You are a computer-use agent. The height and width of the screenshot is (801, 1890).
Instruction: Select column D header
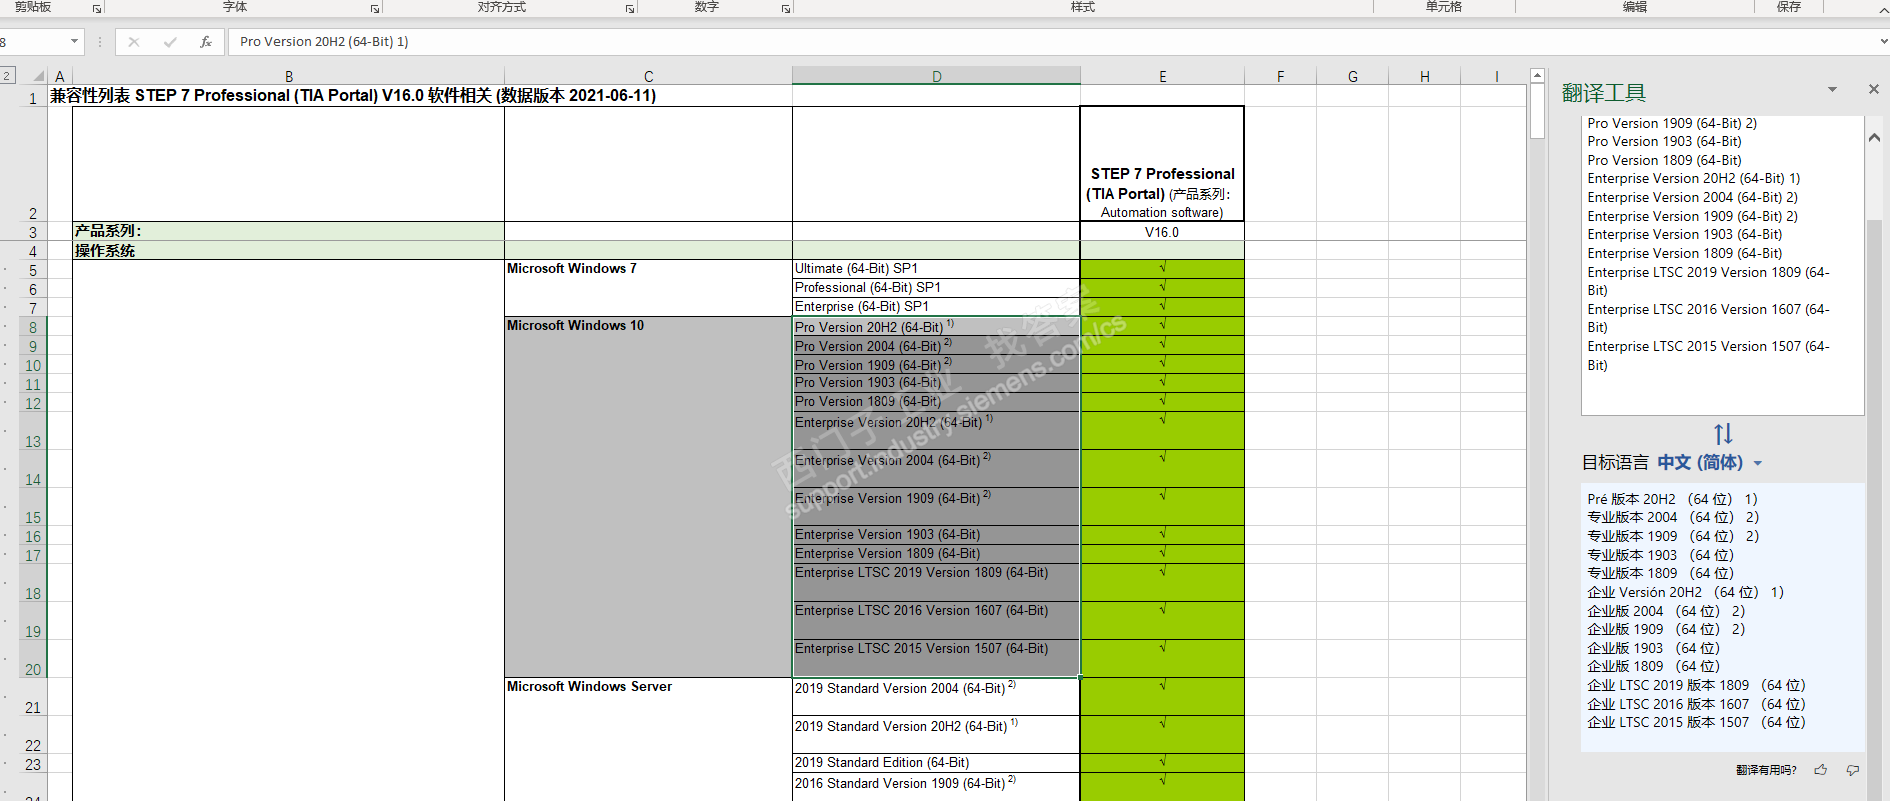coord(936,76)
